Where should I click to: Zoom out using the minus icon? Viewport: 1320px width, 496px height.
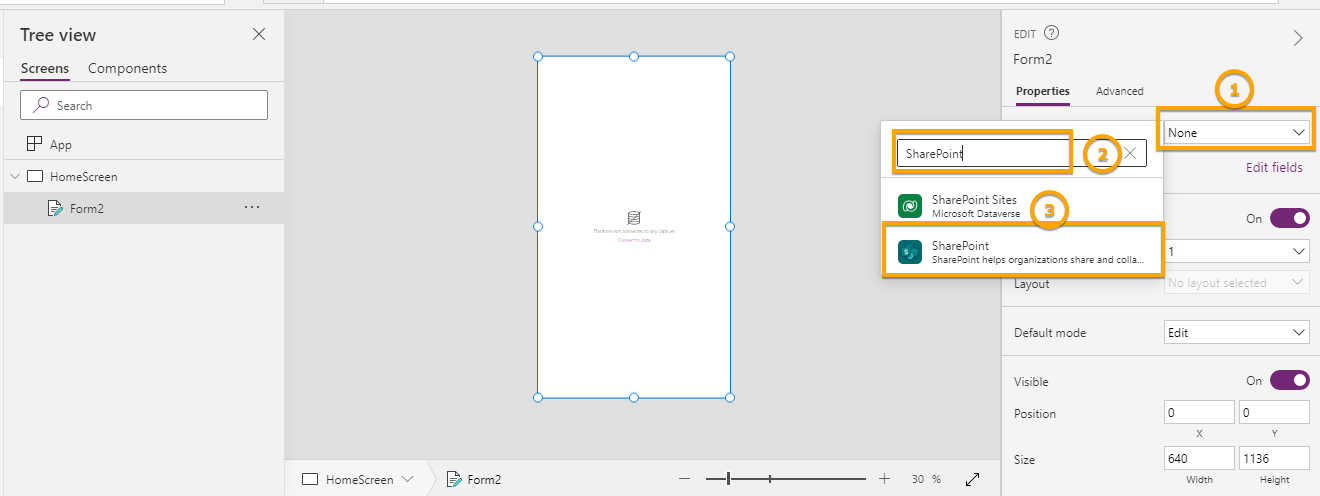684,479
